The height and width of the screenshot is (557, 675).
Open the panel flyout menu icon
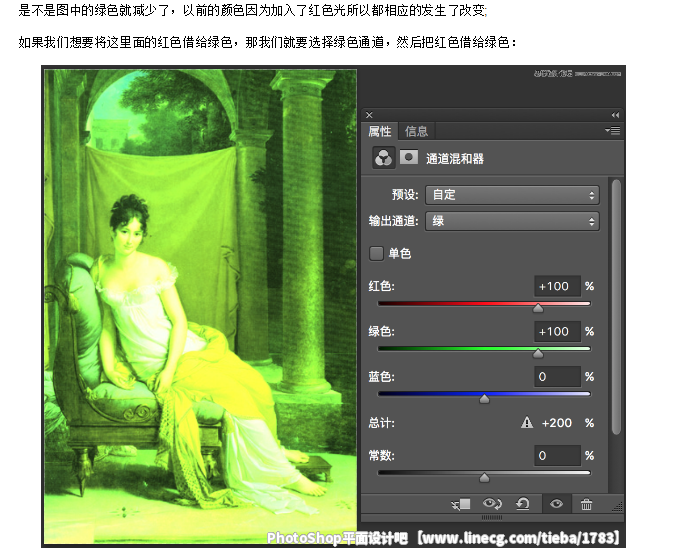(613, 130)
